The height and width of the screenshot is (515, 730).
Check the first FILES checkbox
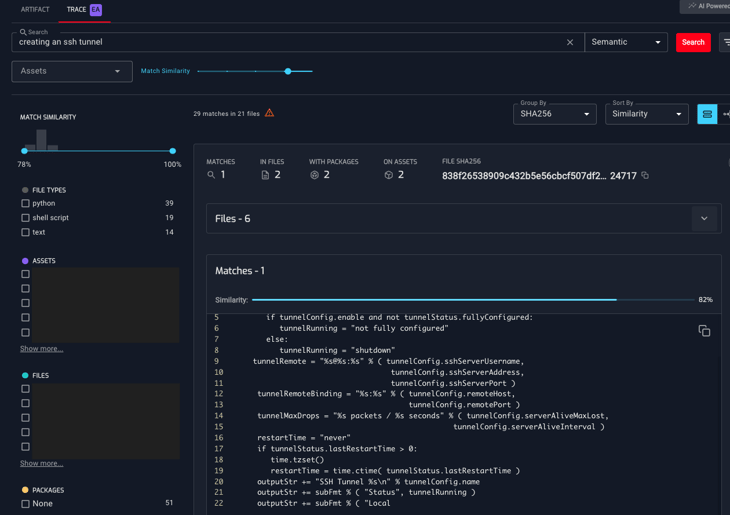click(26, 389)
